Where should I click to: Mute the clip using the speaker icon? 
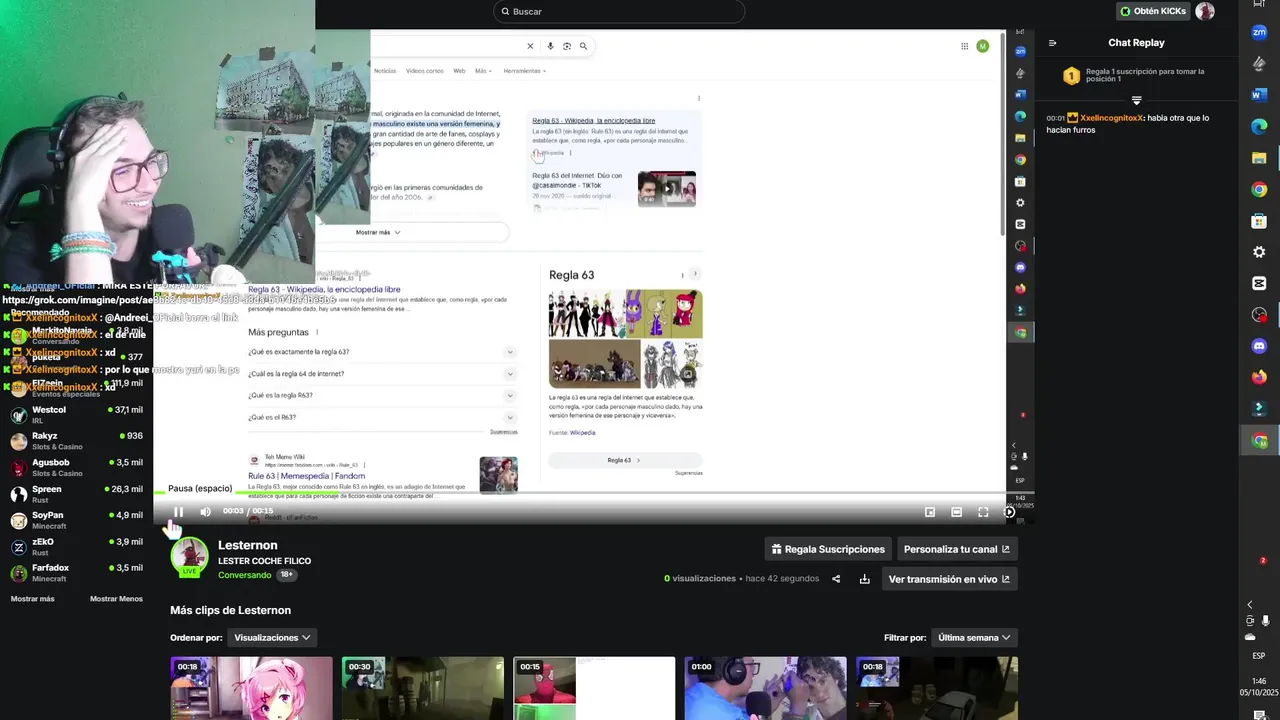pyautogui.click(x=205, y=512)
